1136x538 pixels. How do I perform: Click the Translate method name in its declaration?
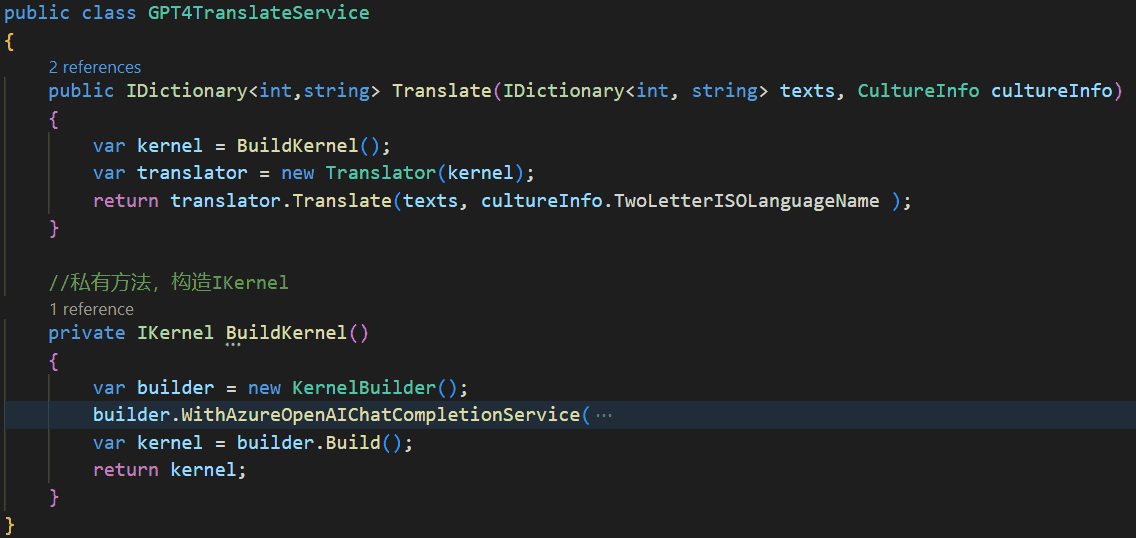coord(441,91)
